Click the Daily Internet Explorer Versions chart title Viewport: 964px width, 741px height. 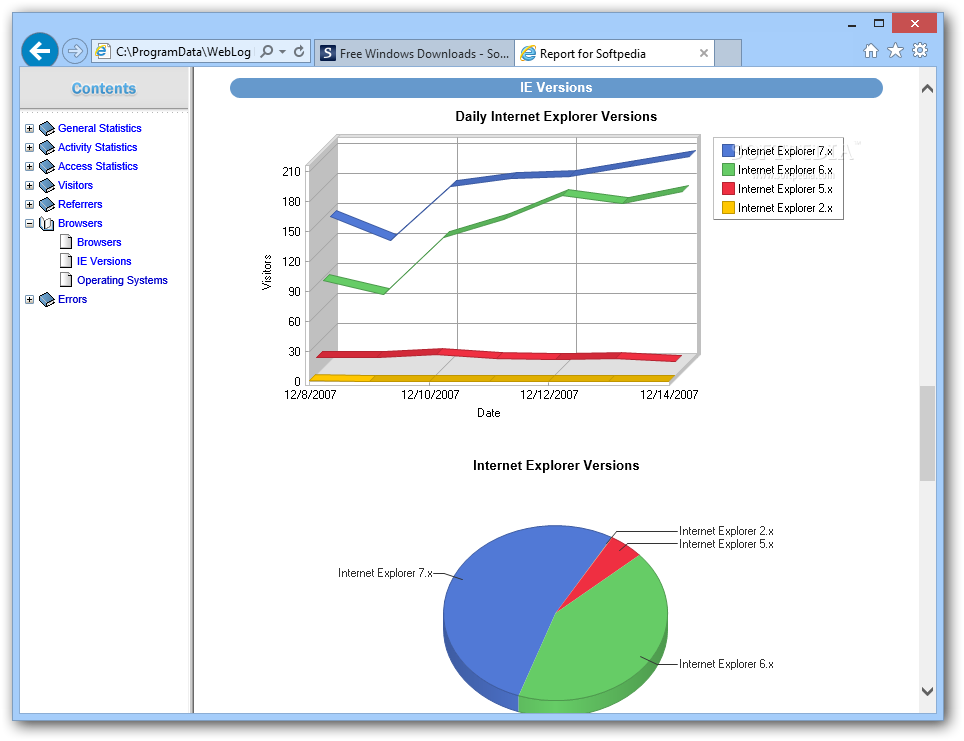(x=556, y=116)
